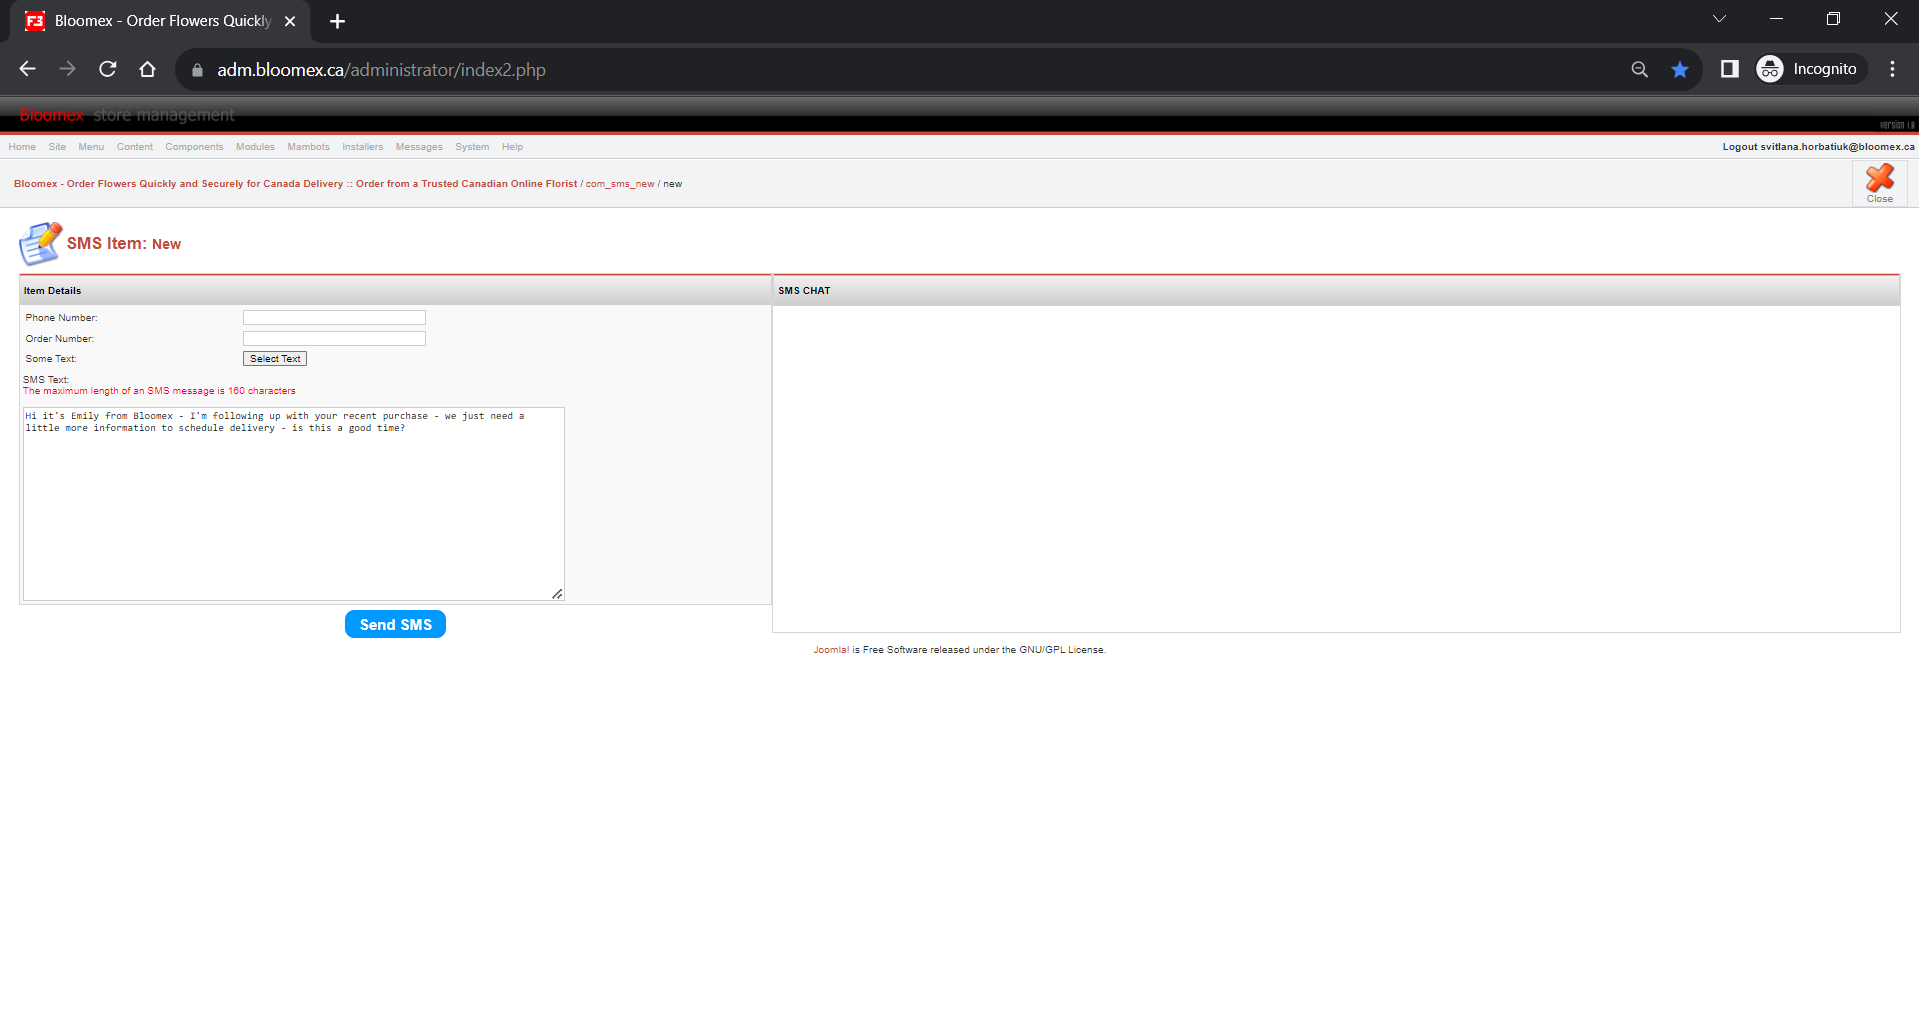Open the Mambots menu
Screen dimensions: 1919x1025
click(x=308, y=147)
